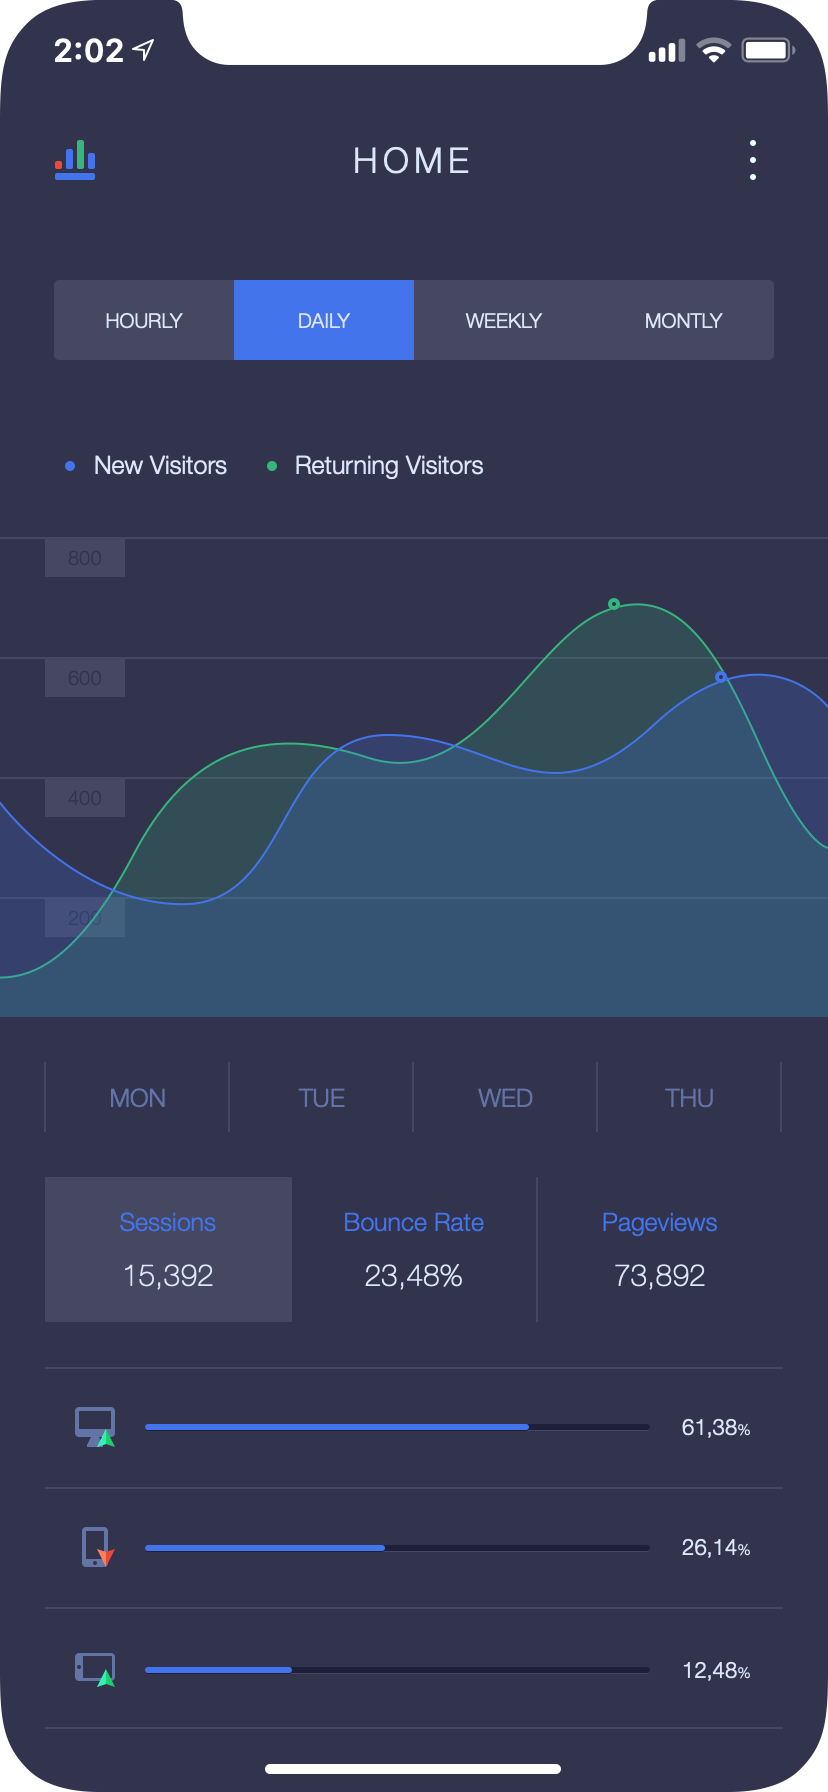
Task: Open the three-dot overflow menu
Action: 753,160
